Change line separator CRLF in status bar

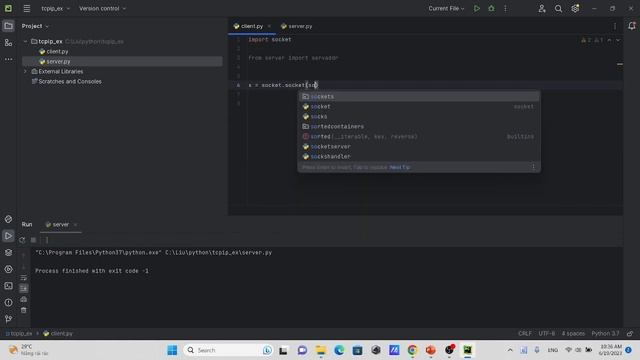pos(525,333)
